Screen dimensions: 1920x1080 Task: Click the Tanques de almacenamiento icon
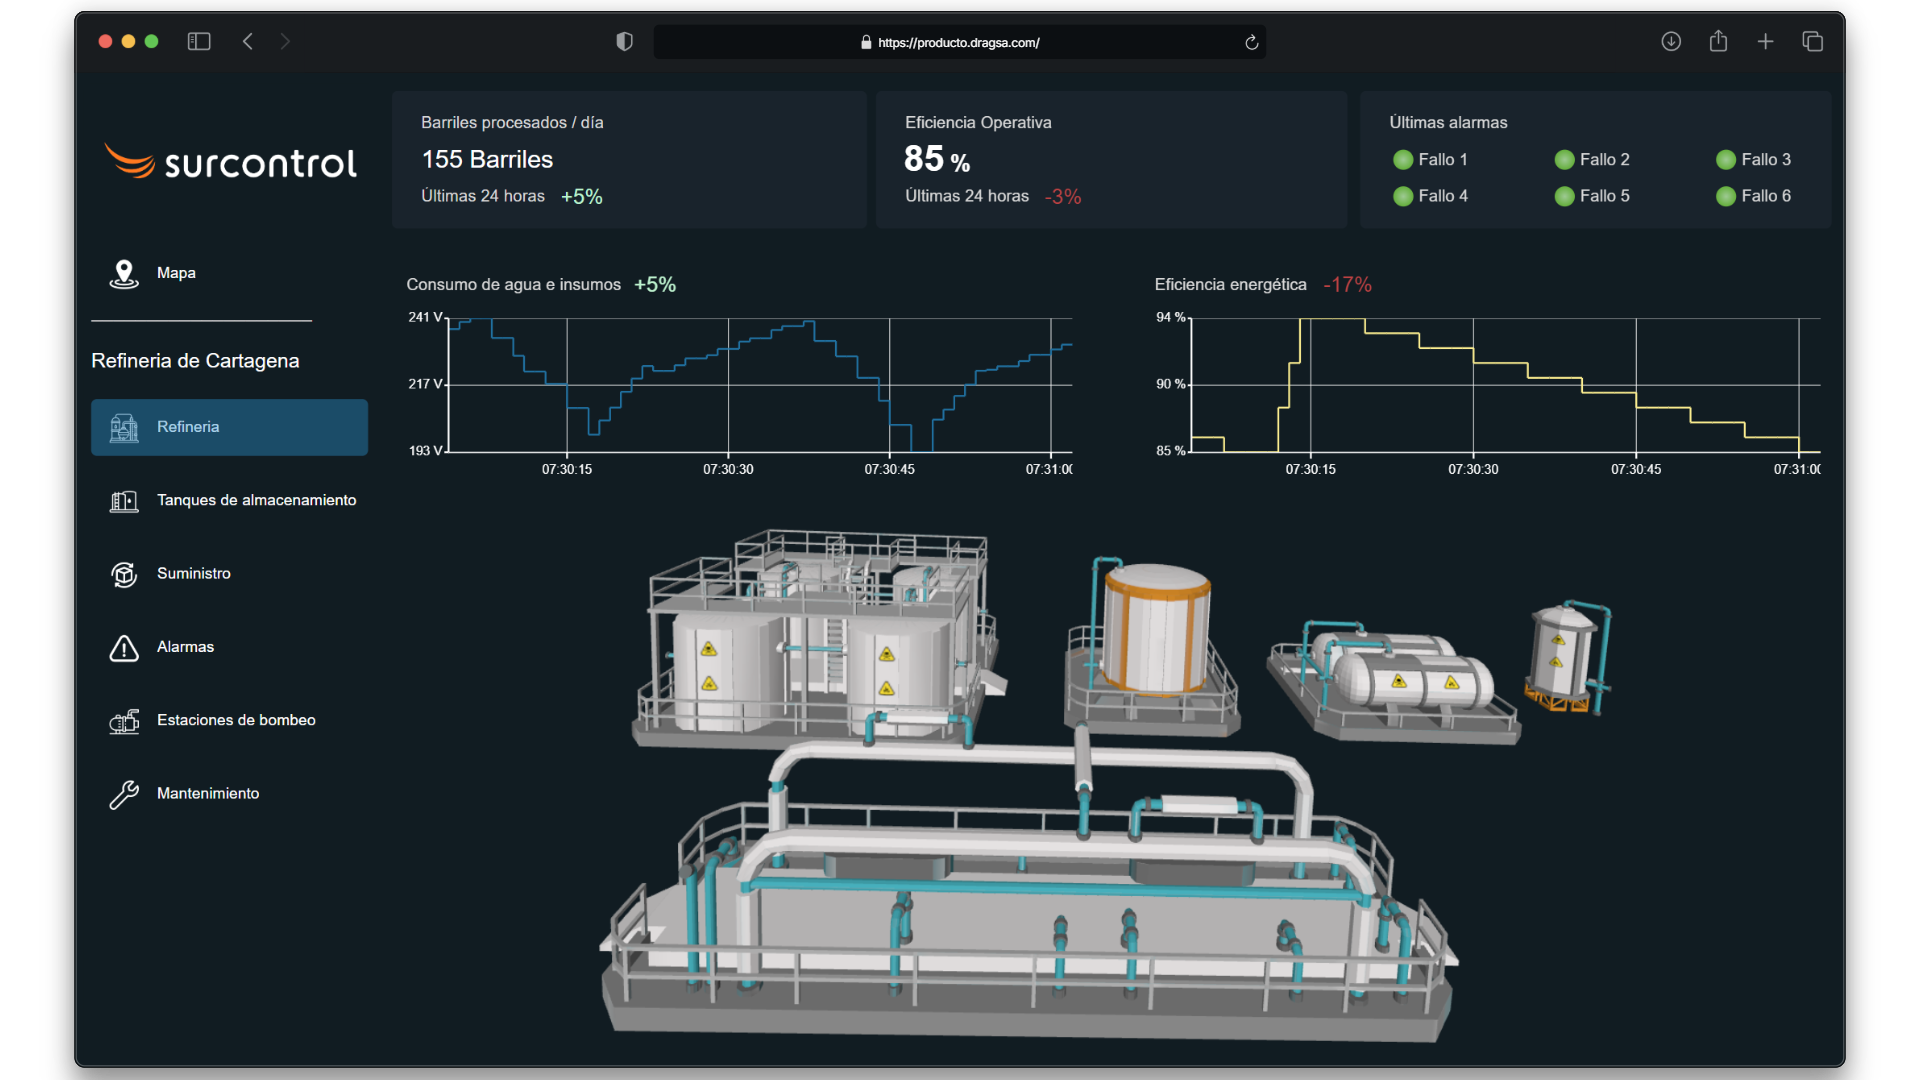coord(124,501)
